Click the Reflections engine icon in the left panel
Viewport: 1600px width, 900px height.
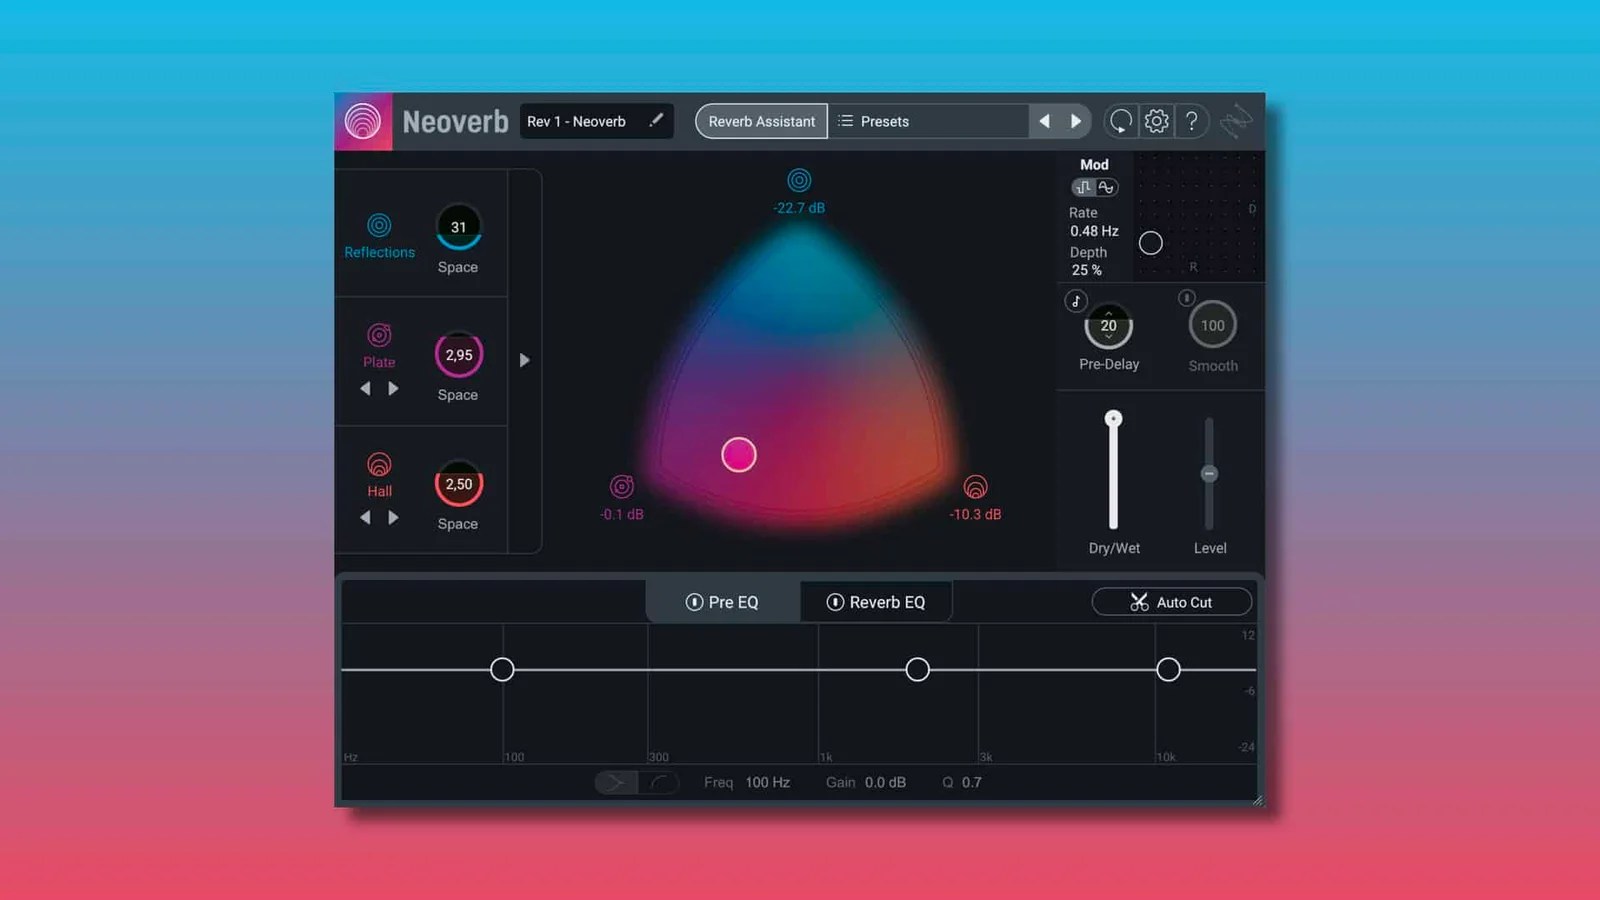pos(379,225)
